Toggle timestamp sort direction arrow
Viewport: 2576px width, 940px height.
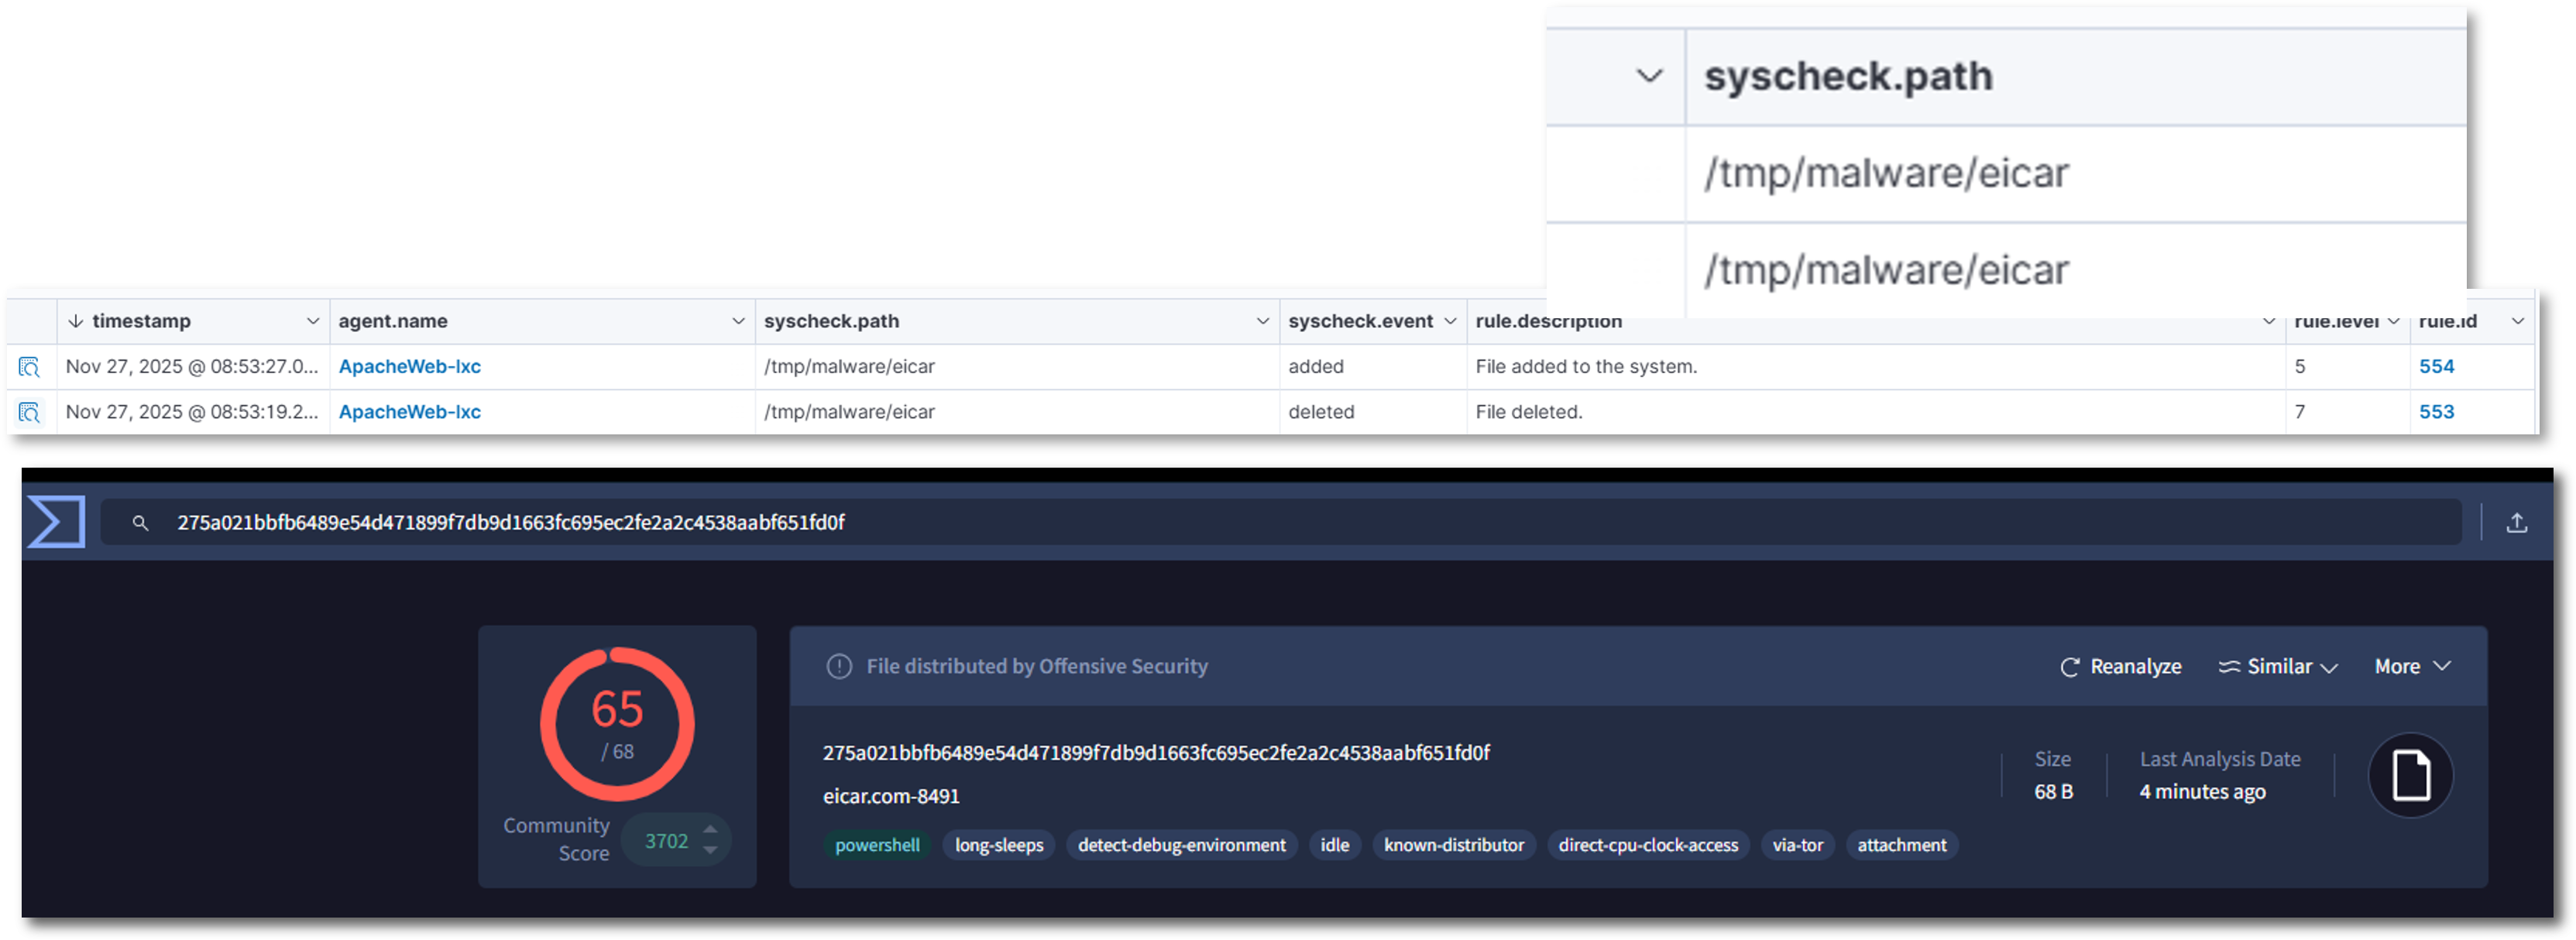75,321
